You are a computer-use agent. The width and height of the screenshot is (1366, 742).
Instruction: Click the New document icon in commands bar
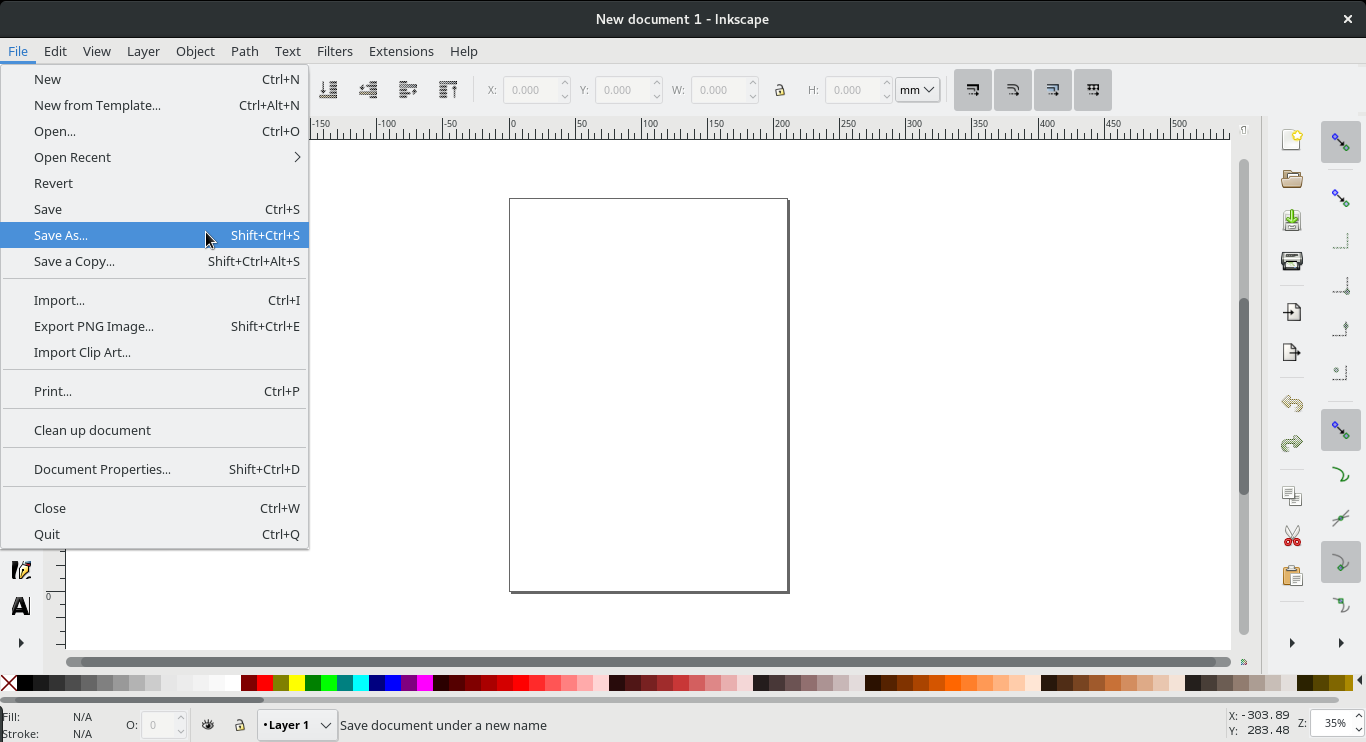1291,140
